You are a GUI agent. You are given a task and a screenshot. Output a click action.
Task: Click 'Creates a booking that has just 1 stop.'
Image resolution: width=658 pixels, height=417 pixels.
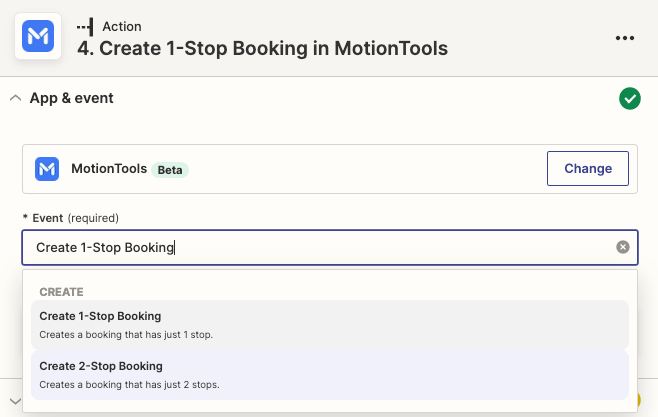126,335
